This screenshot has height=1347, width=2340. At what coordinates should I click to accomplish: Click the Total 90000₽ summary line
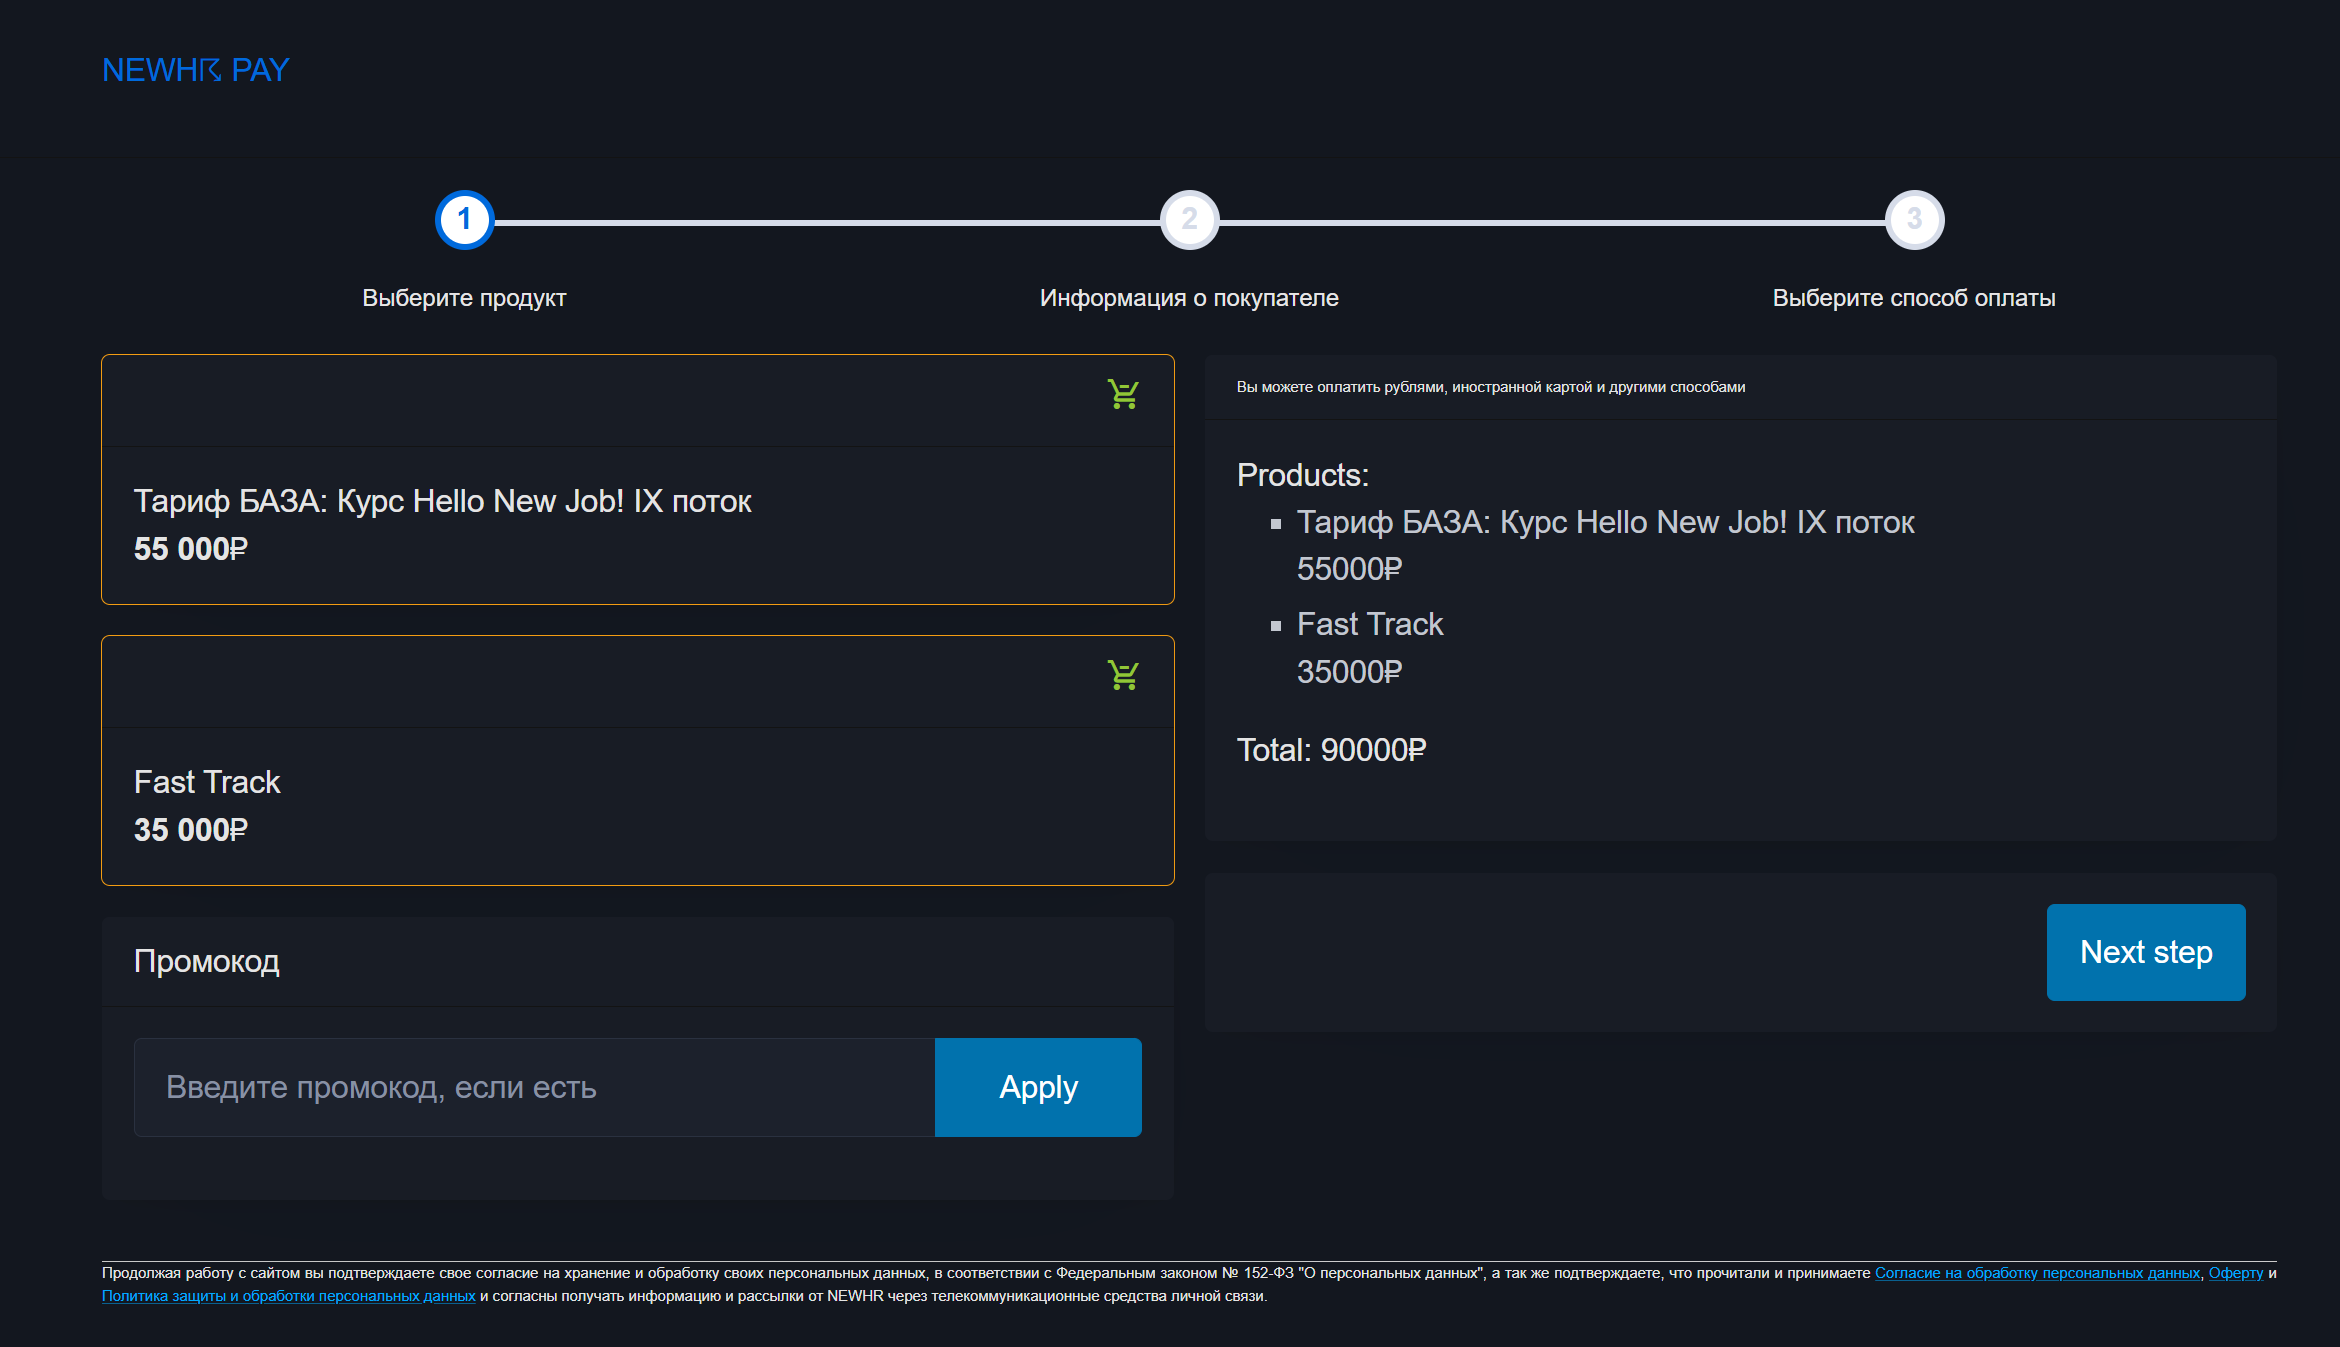coord(1331,750)
